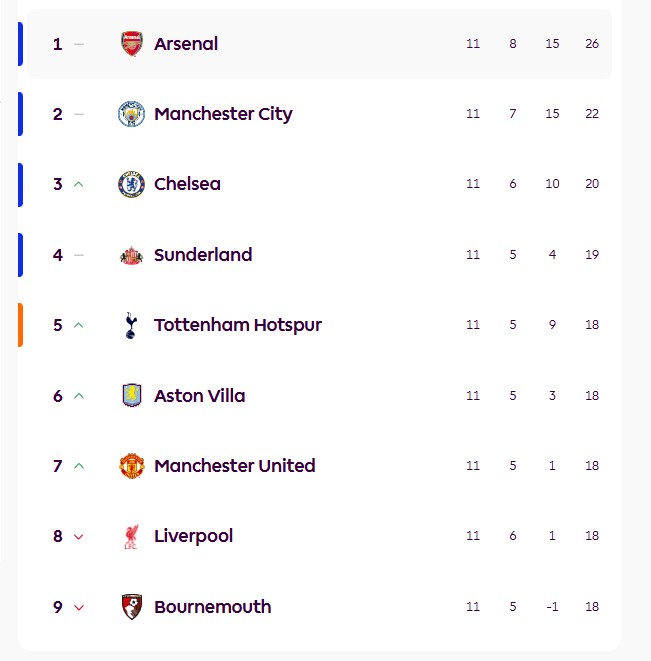Click the Liverpool club crest

(x=132, y=536)
